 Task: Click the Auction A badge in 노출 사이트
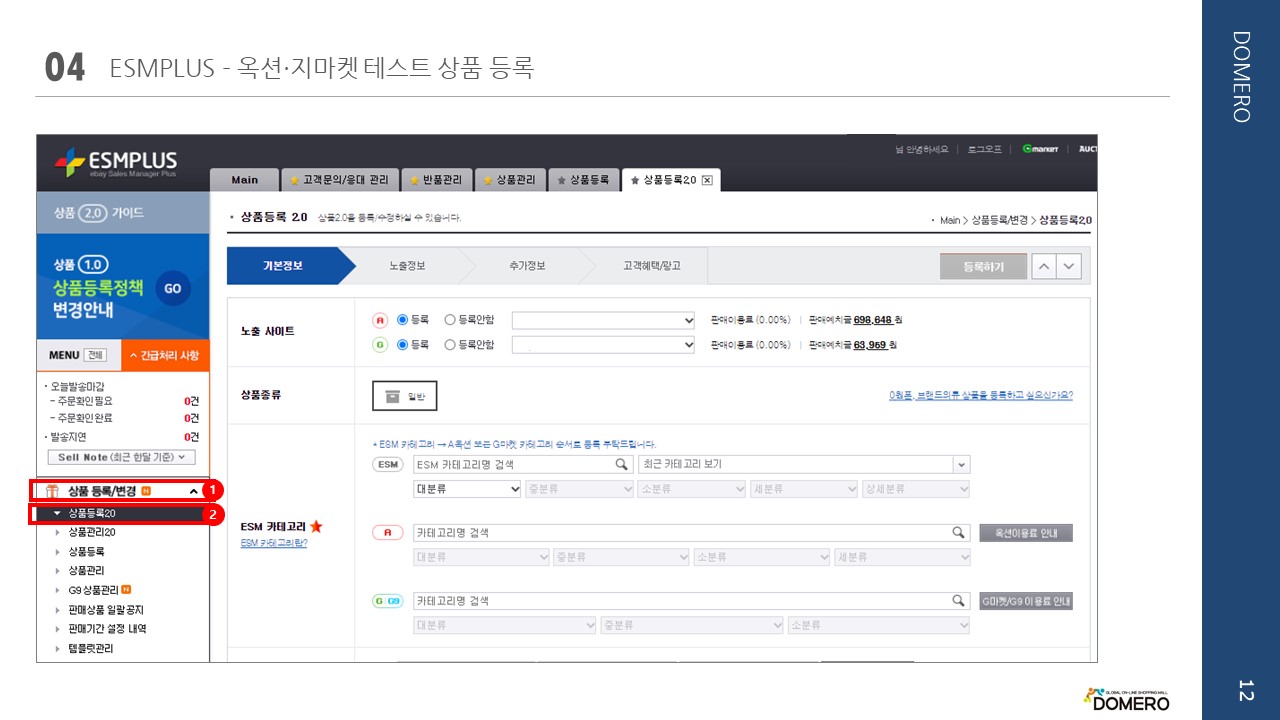pos(380,320)
